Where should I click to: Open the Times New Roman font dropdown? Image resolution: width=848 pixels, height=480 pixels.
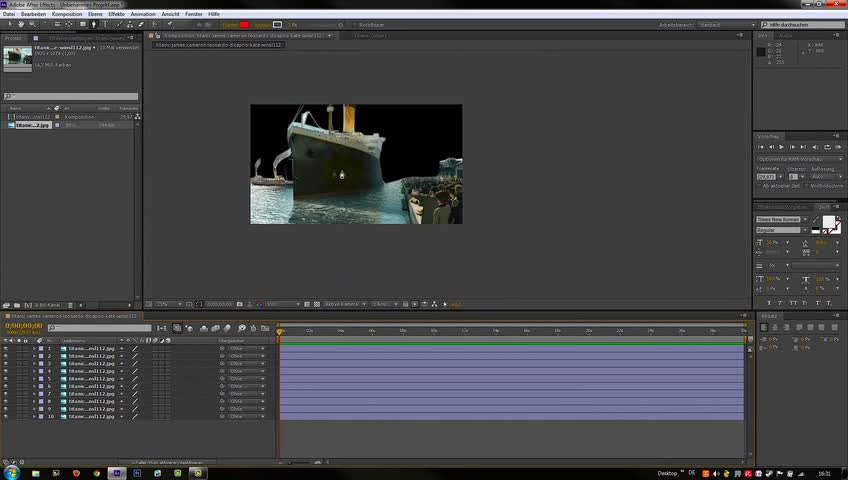coord(780,219)
